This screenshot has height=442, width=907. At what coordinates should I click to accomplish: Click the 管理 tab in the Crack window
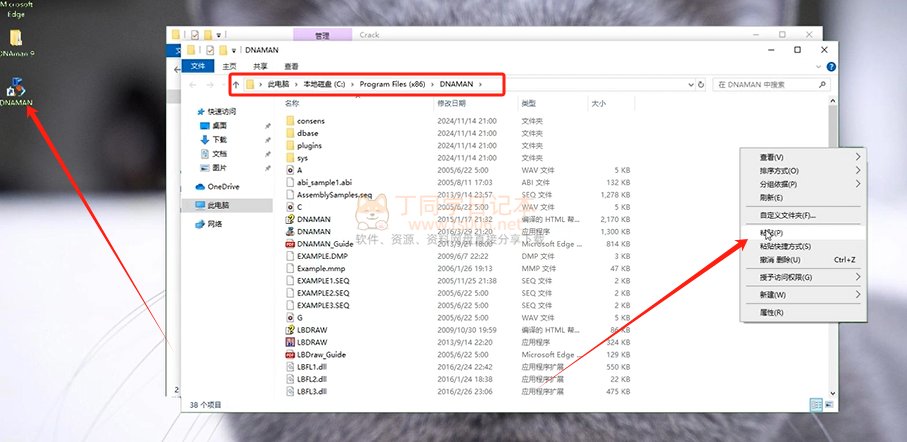(x=322, y=35)
